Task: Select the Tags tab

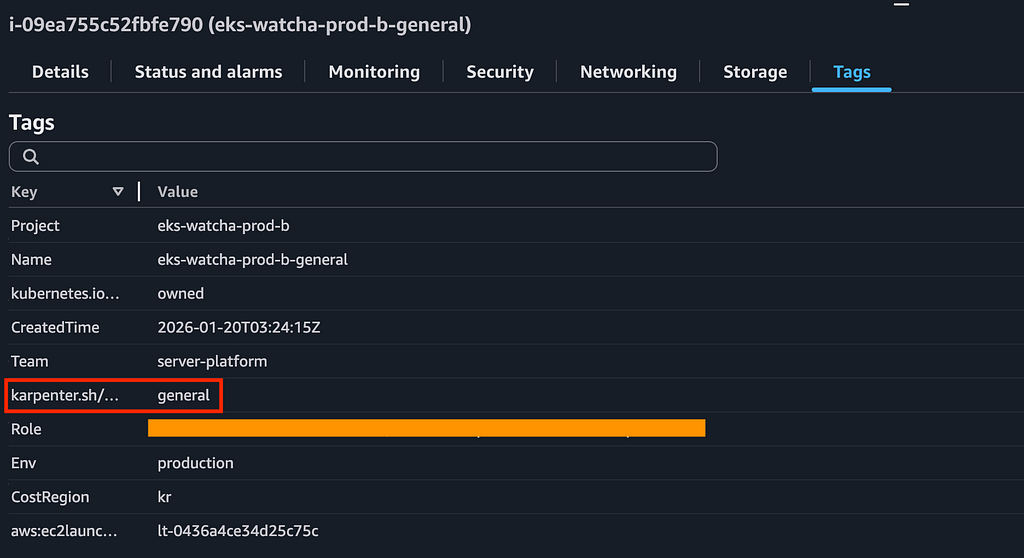Action: tap(852, 72)
